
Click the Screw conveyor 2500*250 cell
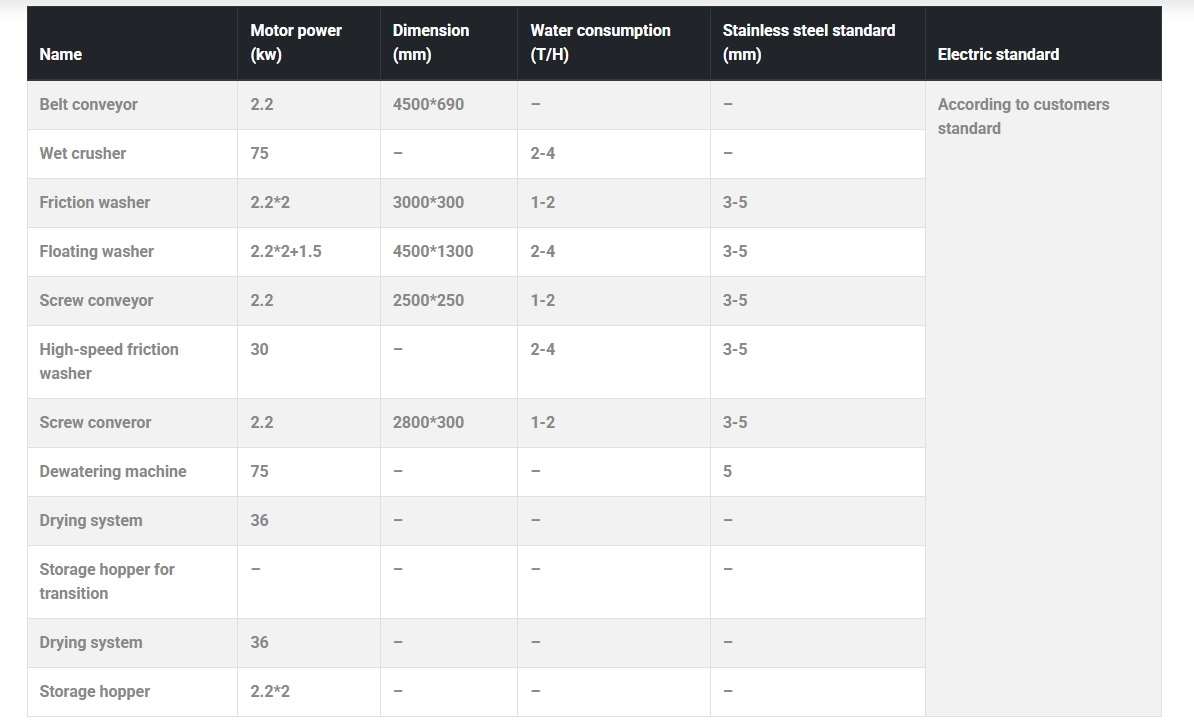pyautogui.click(x=428, y=300)
